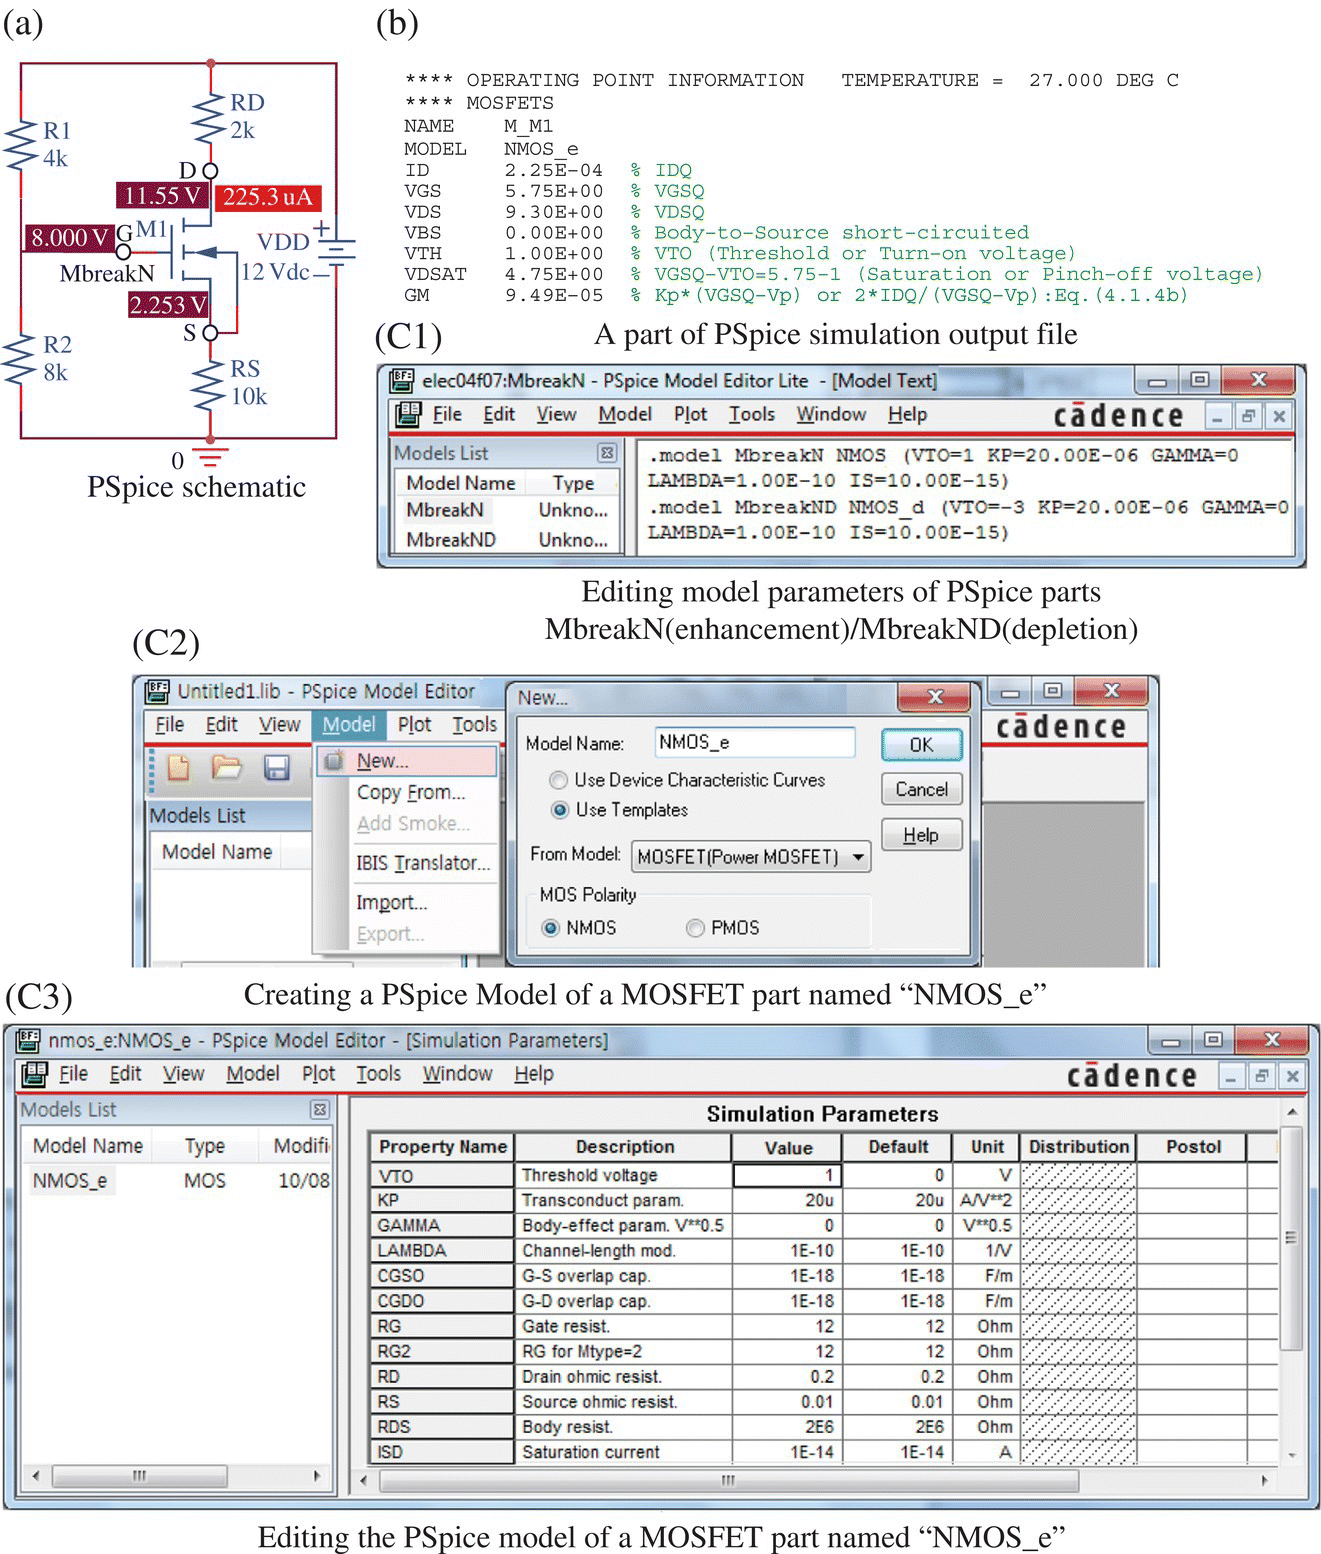Click the Distribution column header
This screenshot has height=1554, width=1321.
point(1079,1147)
